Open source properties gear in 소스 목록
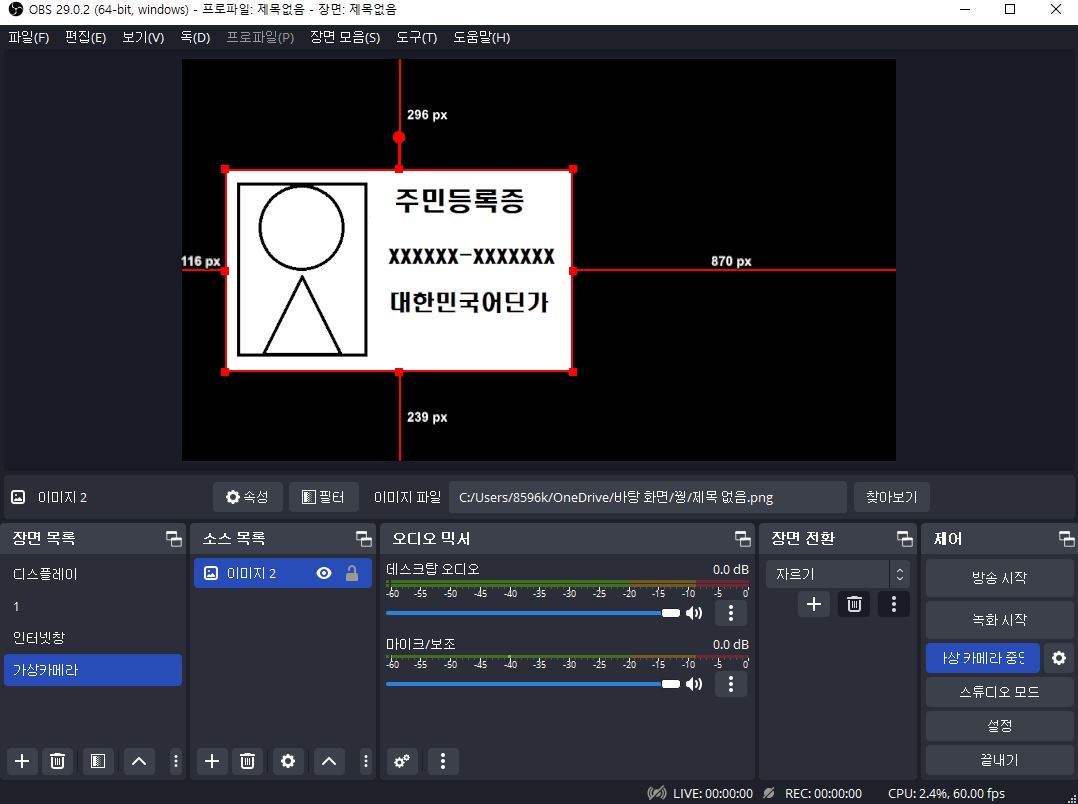The height and width of the screenshot is (804, 1078). pyautogui.click(x=288, y=761)
